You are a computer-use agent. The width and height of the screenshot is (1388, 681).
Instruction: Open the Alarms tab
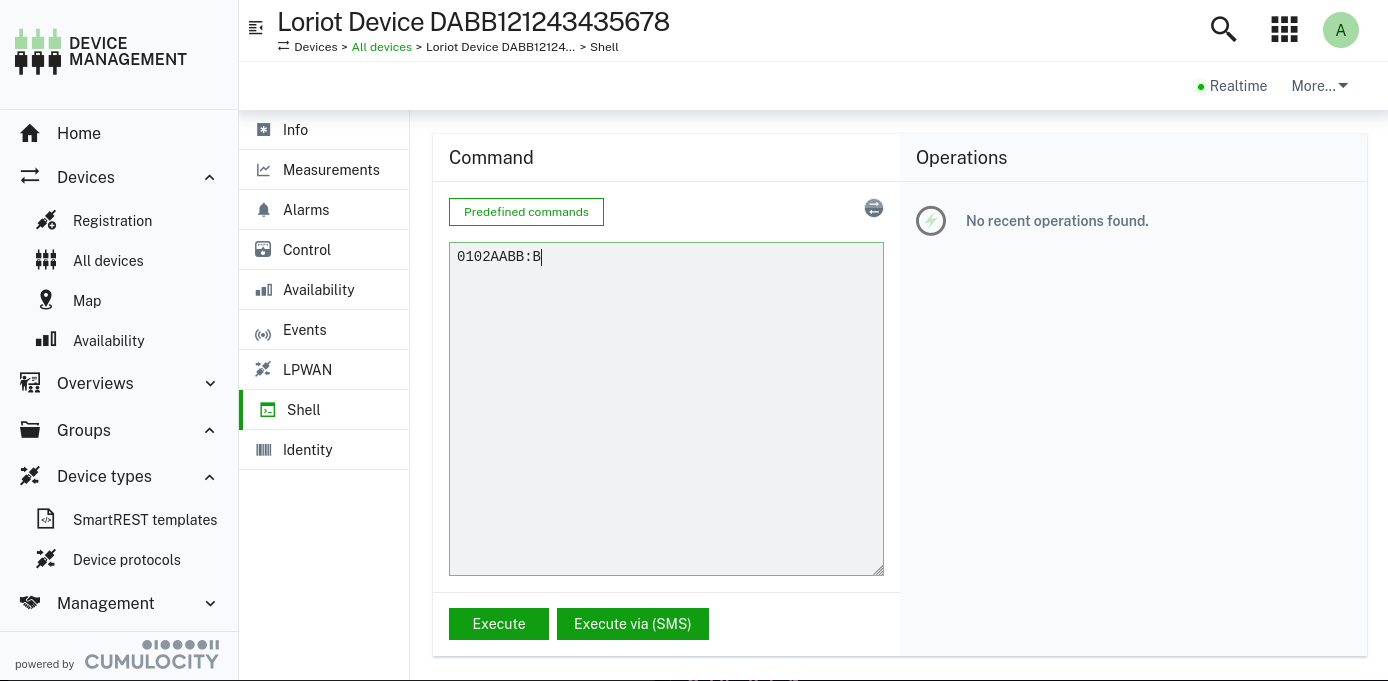pyautogui.click(x=306, y=210)
